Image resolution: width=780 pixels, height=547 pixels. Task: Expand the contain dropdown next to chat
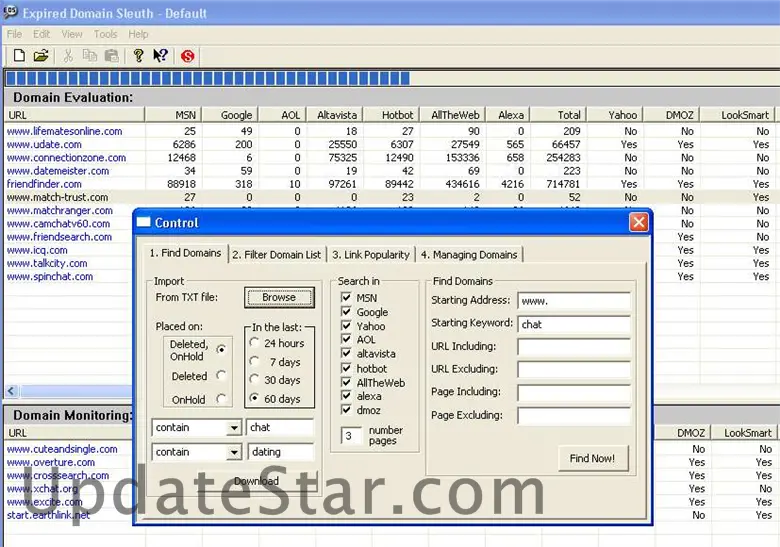coord(233,428)
